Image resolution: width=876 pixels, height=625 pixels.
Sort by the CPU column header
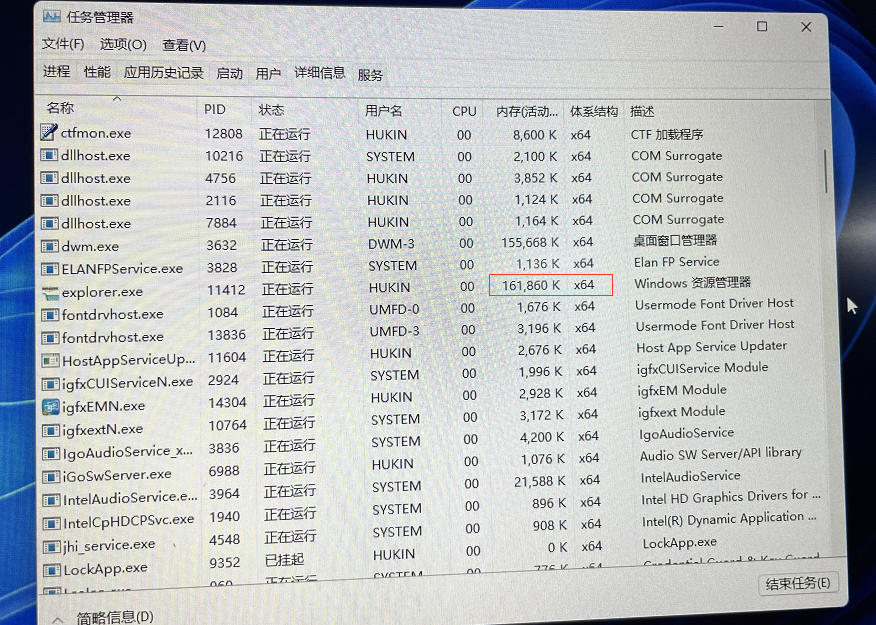coord(464,111)
